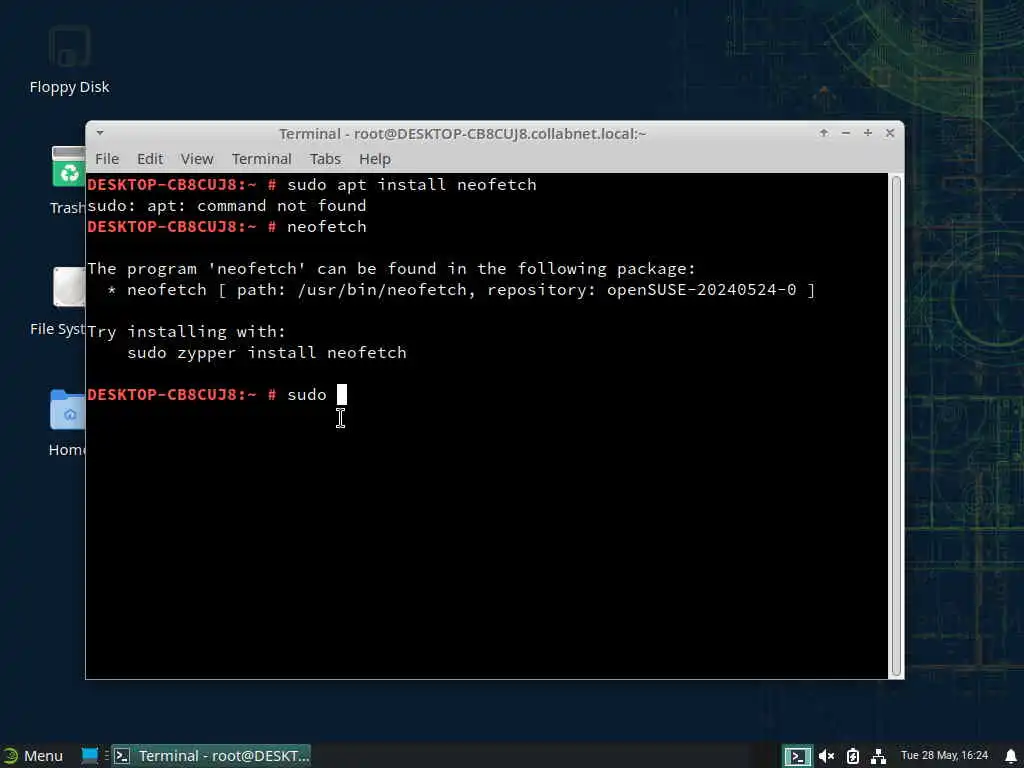
Task: Click the shade (roll up) window button
Action: (824, 133)
